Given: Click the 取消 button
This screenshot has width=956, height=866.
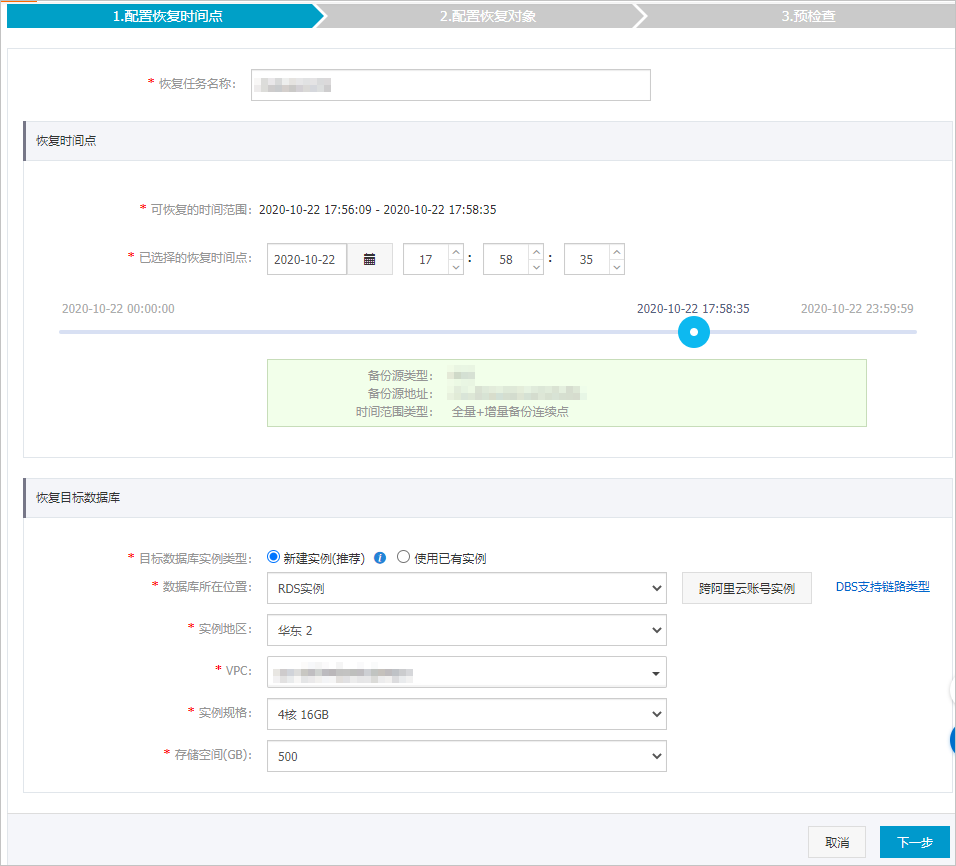Looking at the screenshot, I should click(836, 842).
